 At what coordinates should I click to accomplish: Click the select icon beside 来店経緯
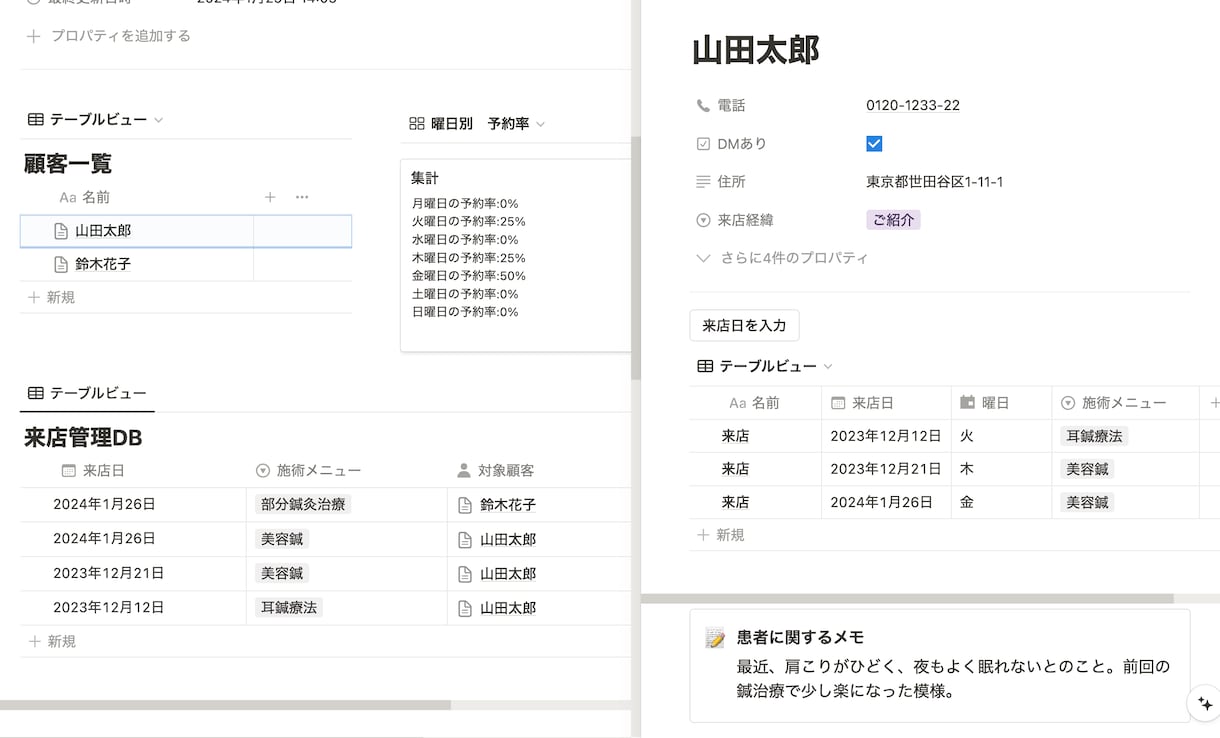(x=702, y=220)
